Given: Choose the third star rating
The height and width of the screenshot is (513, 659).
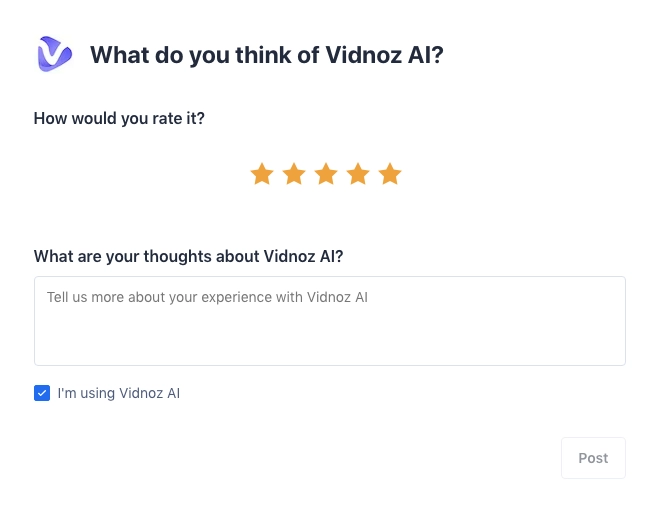Looking at the screenshot, I should pyautogui.click(x=326, y=175).
